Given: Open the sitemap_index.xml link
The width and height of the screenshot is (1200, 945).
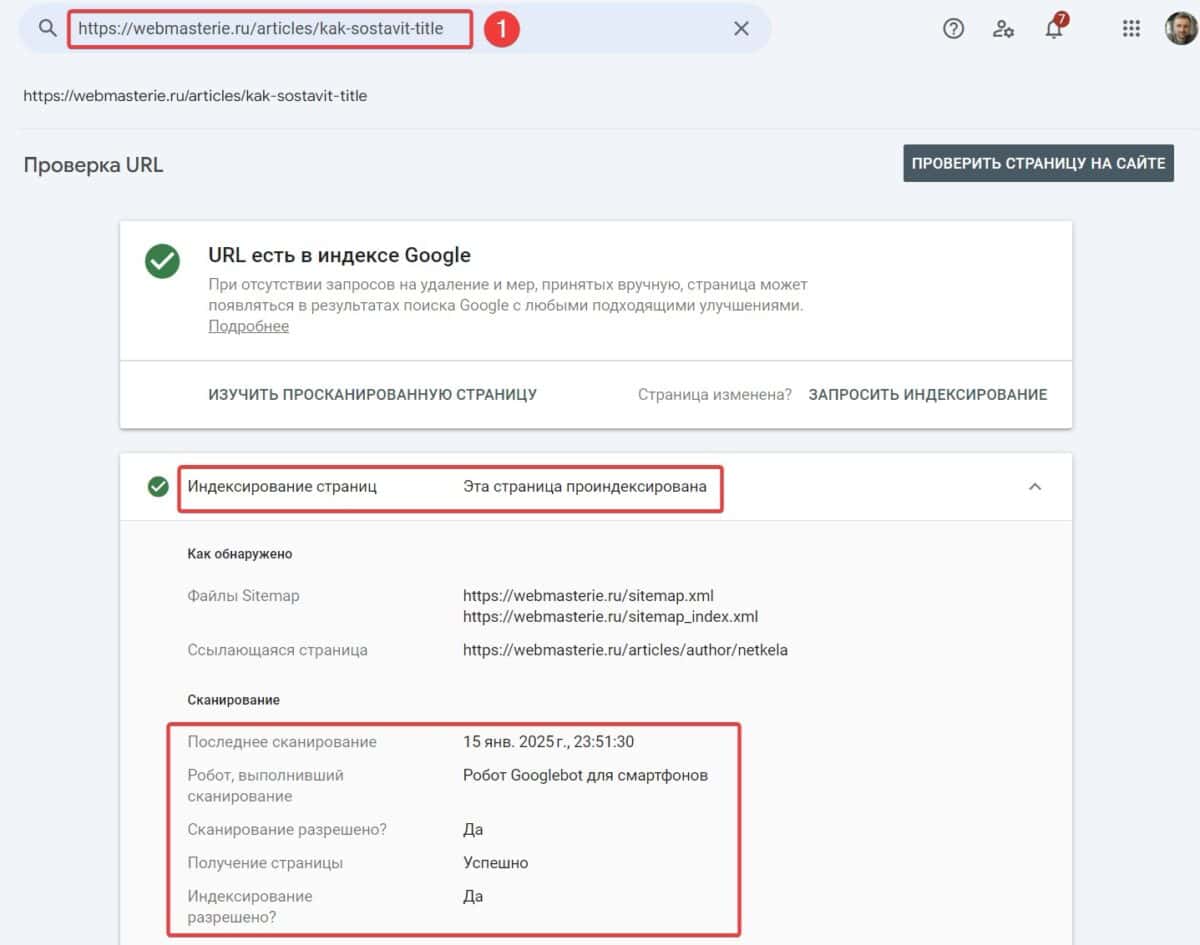Looking at the screenshot, I should 610,616.
